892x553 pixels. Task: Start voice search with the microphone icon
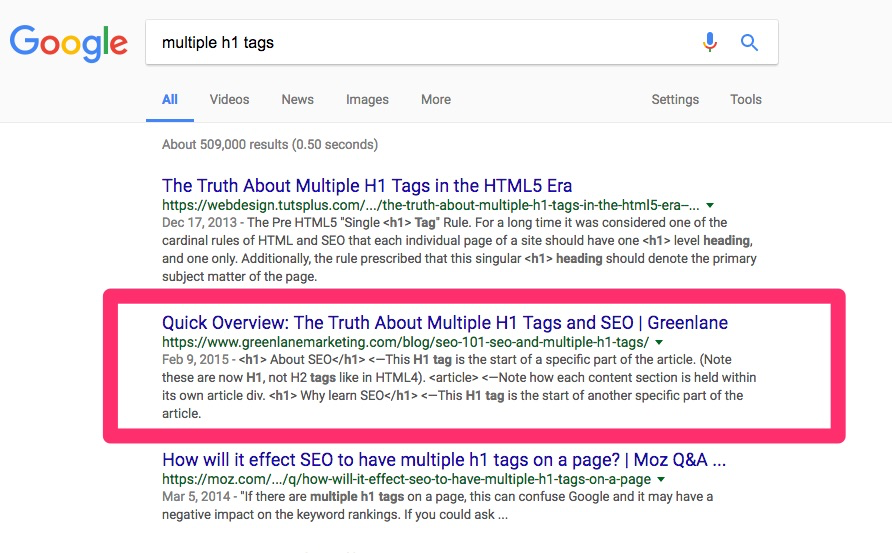[x=709, y=42]
